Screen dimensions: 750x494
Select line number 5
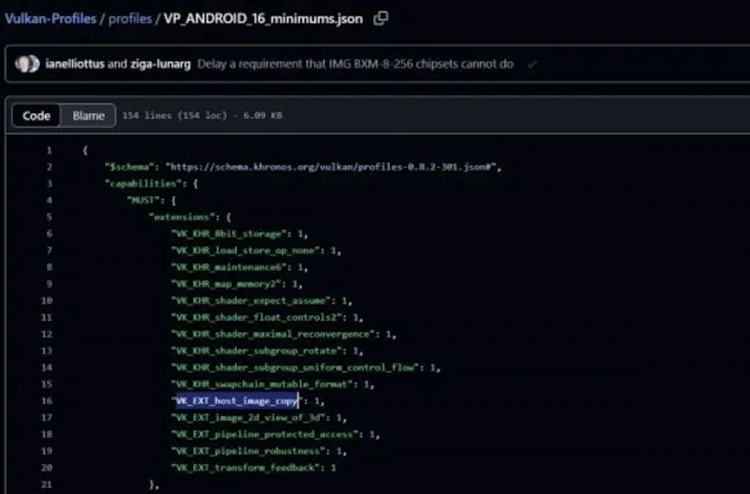[49, 217]
